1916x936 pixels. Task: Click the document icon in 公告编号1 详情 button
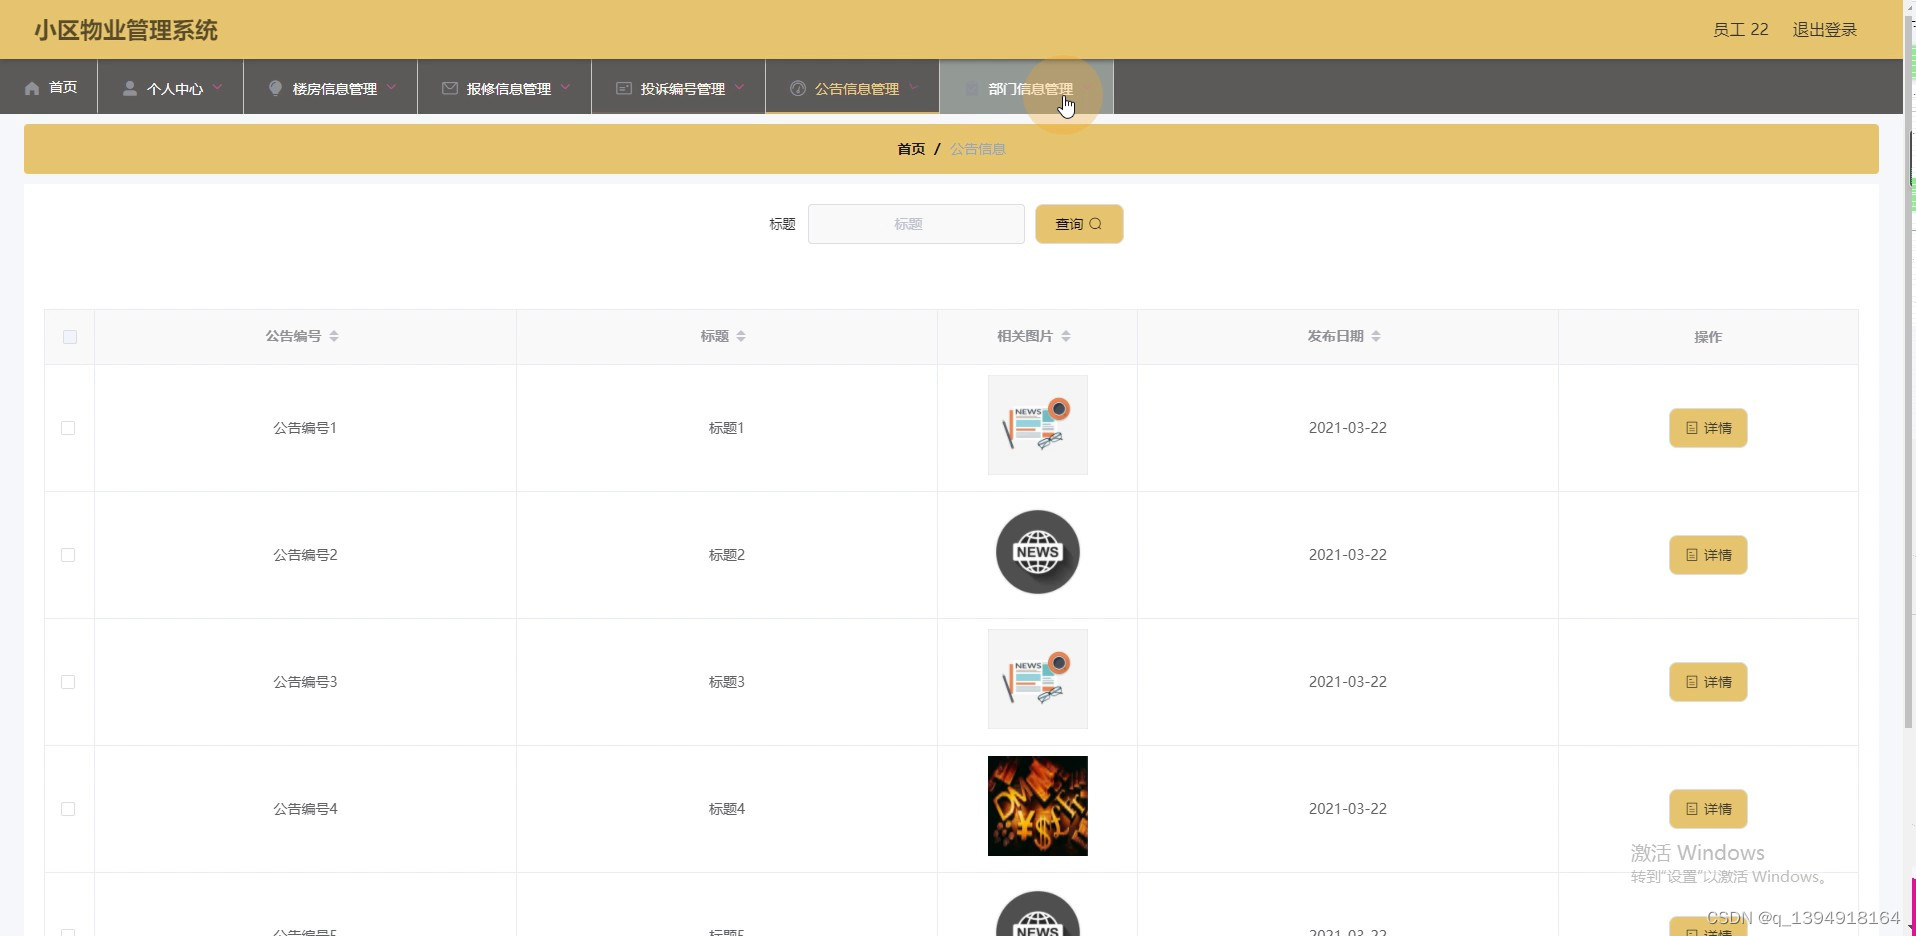(1692, 428)
